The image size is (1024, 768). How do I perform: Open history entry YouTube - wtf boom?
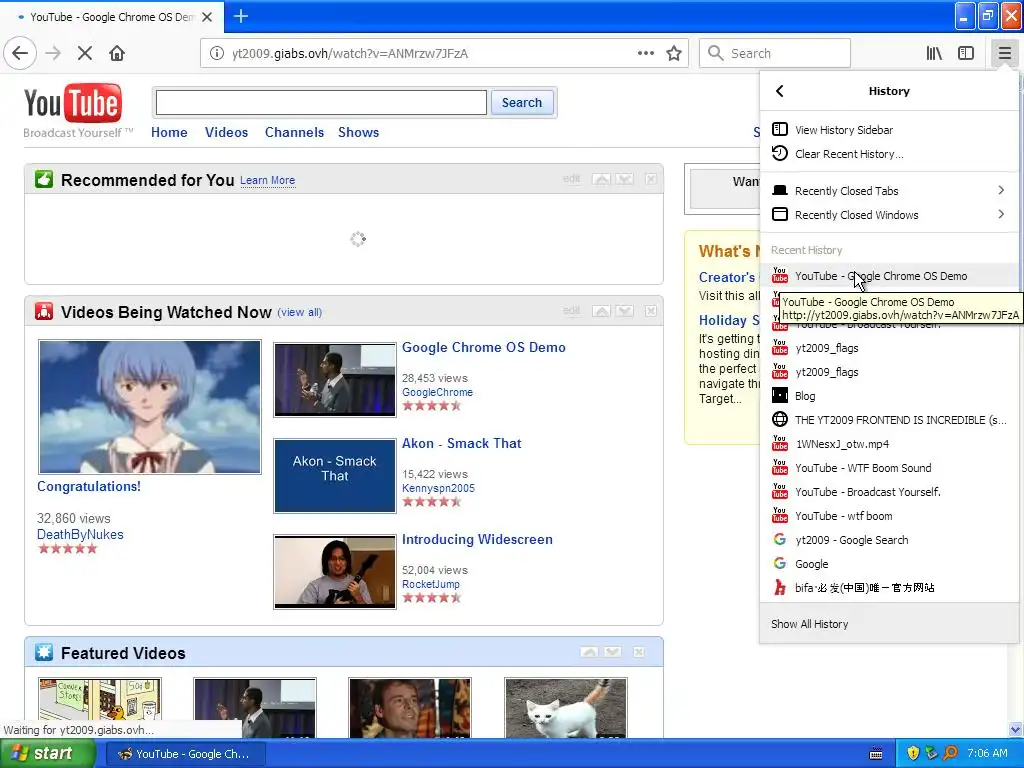click(889, 516)
